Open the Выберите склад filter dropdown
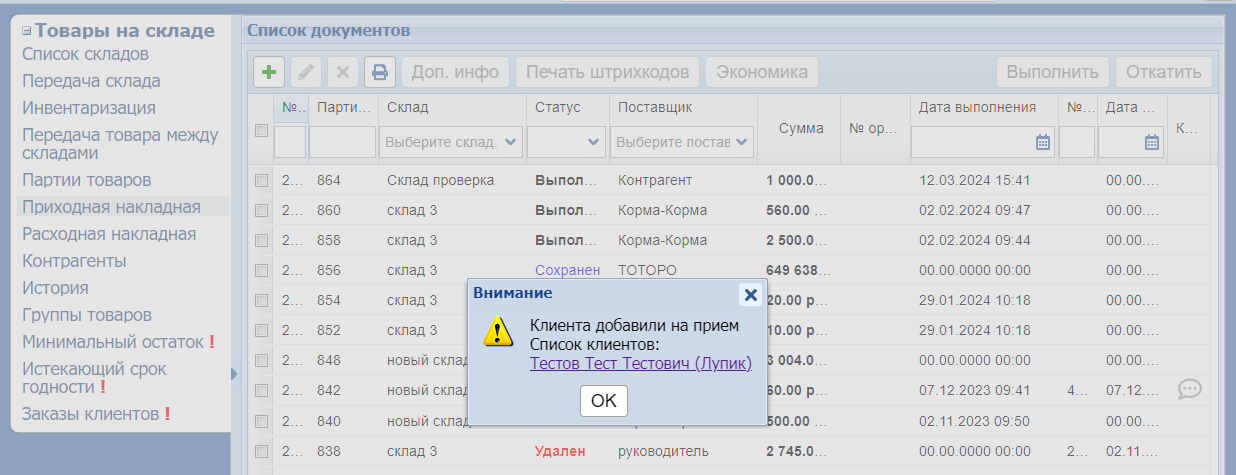 [x=451, y=142]
